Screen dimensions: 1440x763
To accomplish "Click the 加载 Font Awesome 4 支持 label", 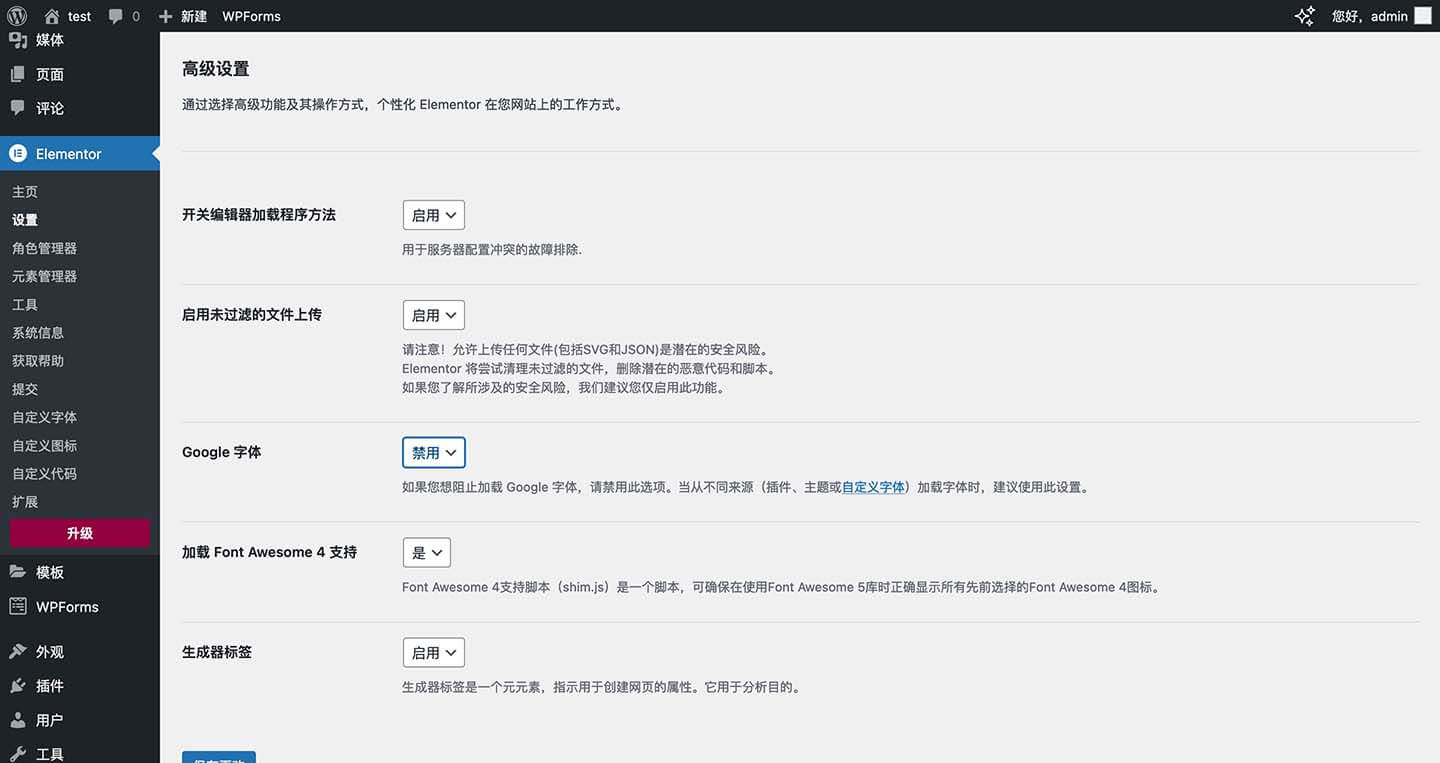I will pyautogui.click(x=270, y=552).
